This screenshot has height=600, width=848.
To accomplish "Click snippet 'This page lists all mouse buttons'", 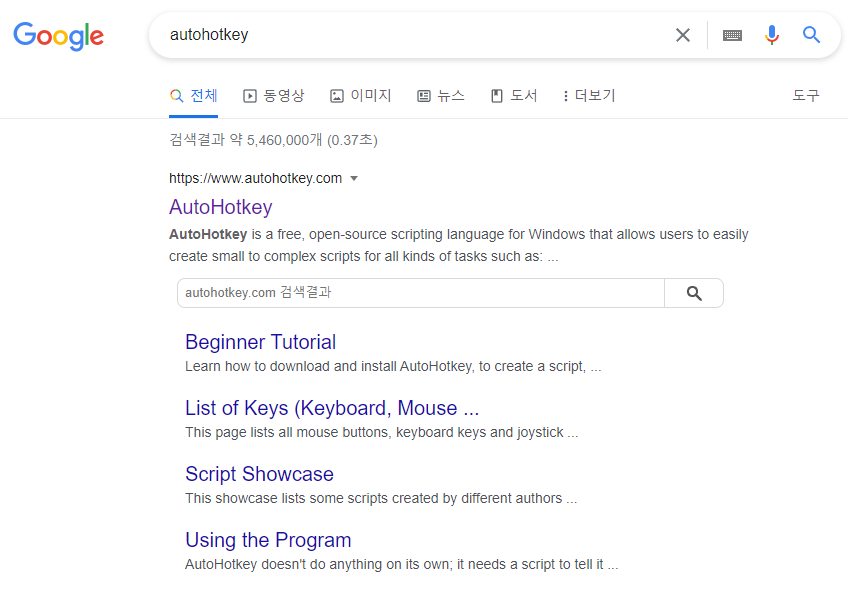I will coord(382,432).
